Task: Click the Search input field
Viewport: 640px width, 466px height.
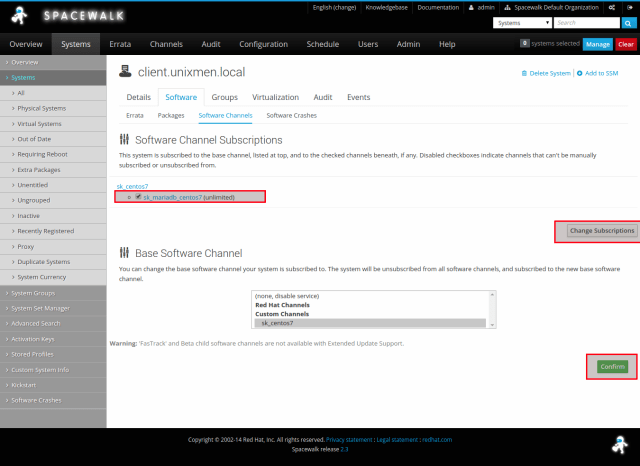Action: click(x=587, y=23)
